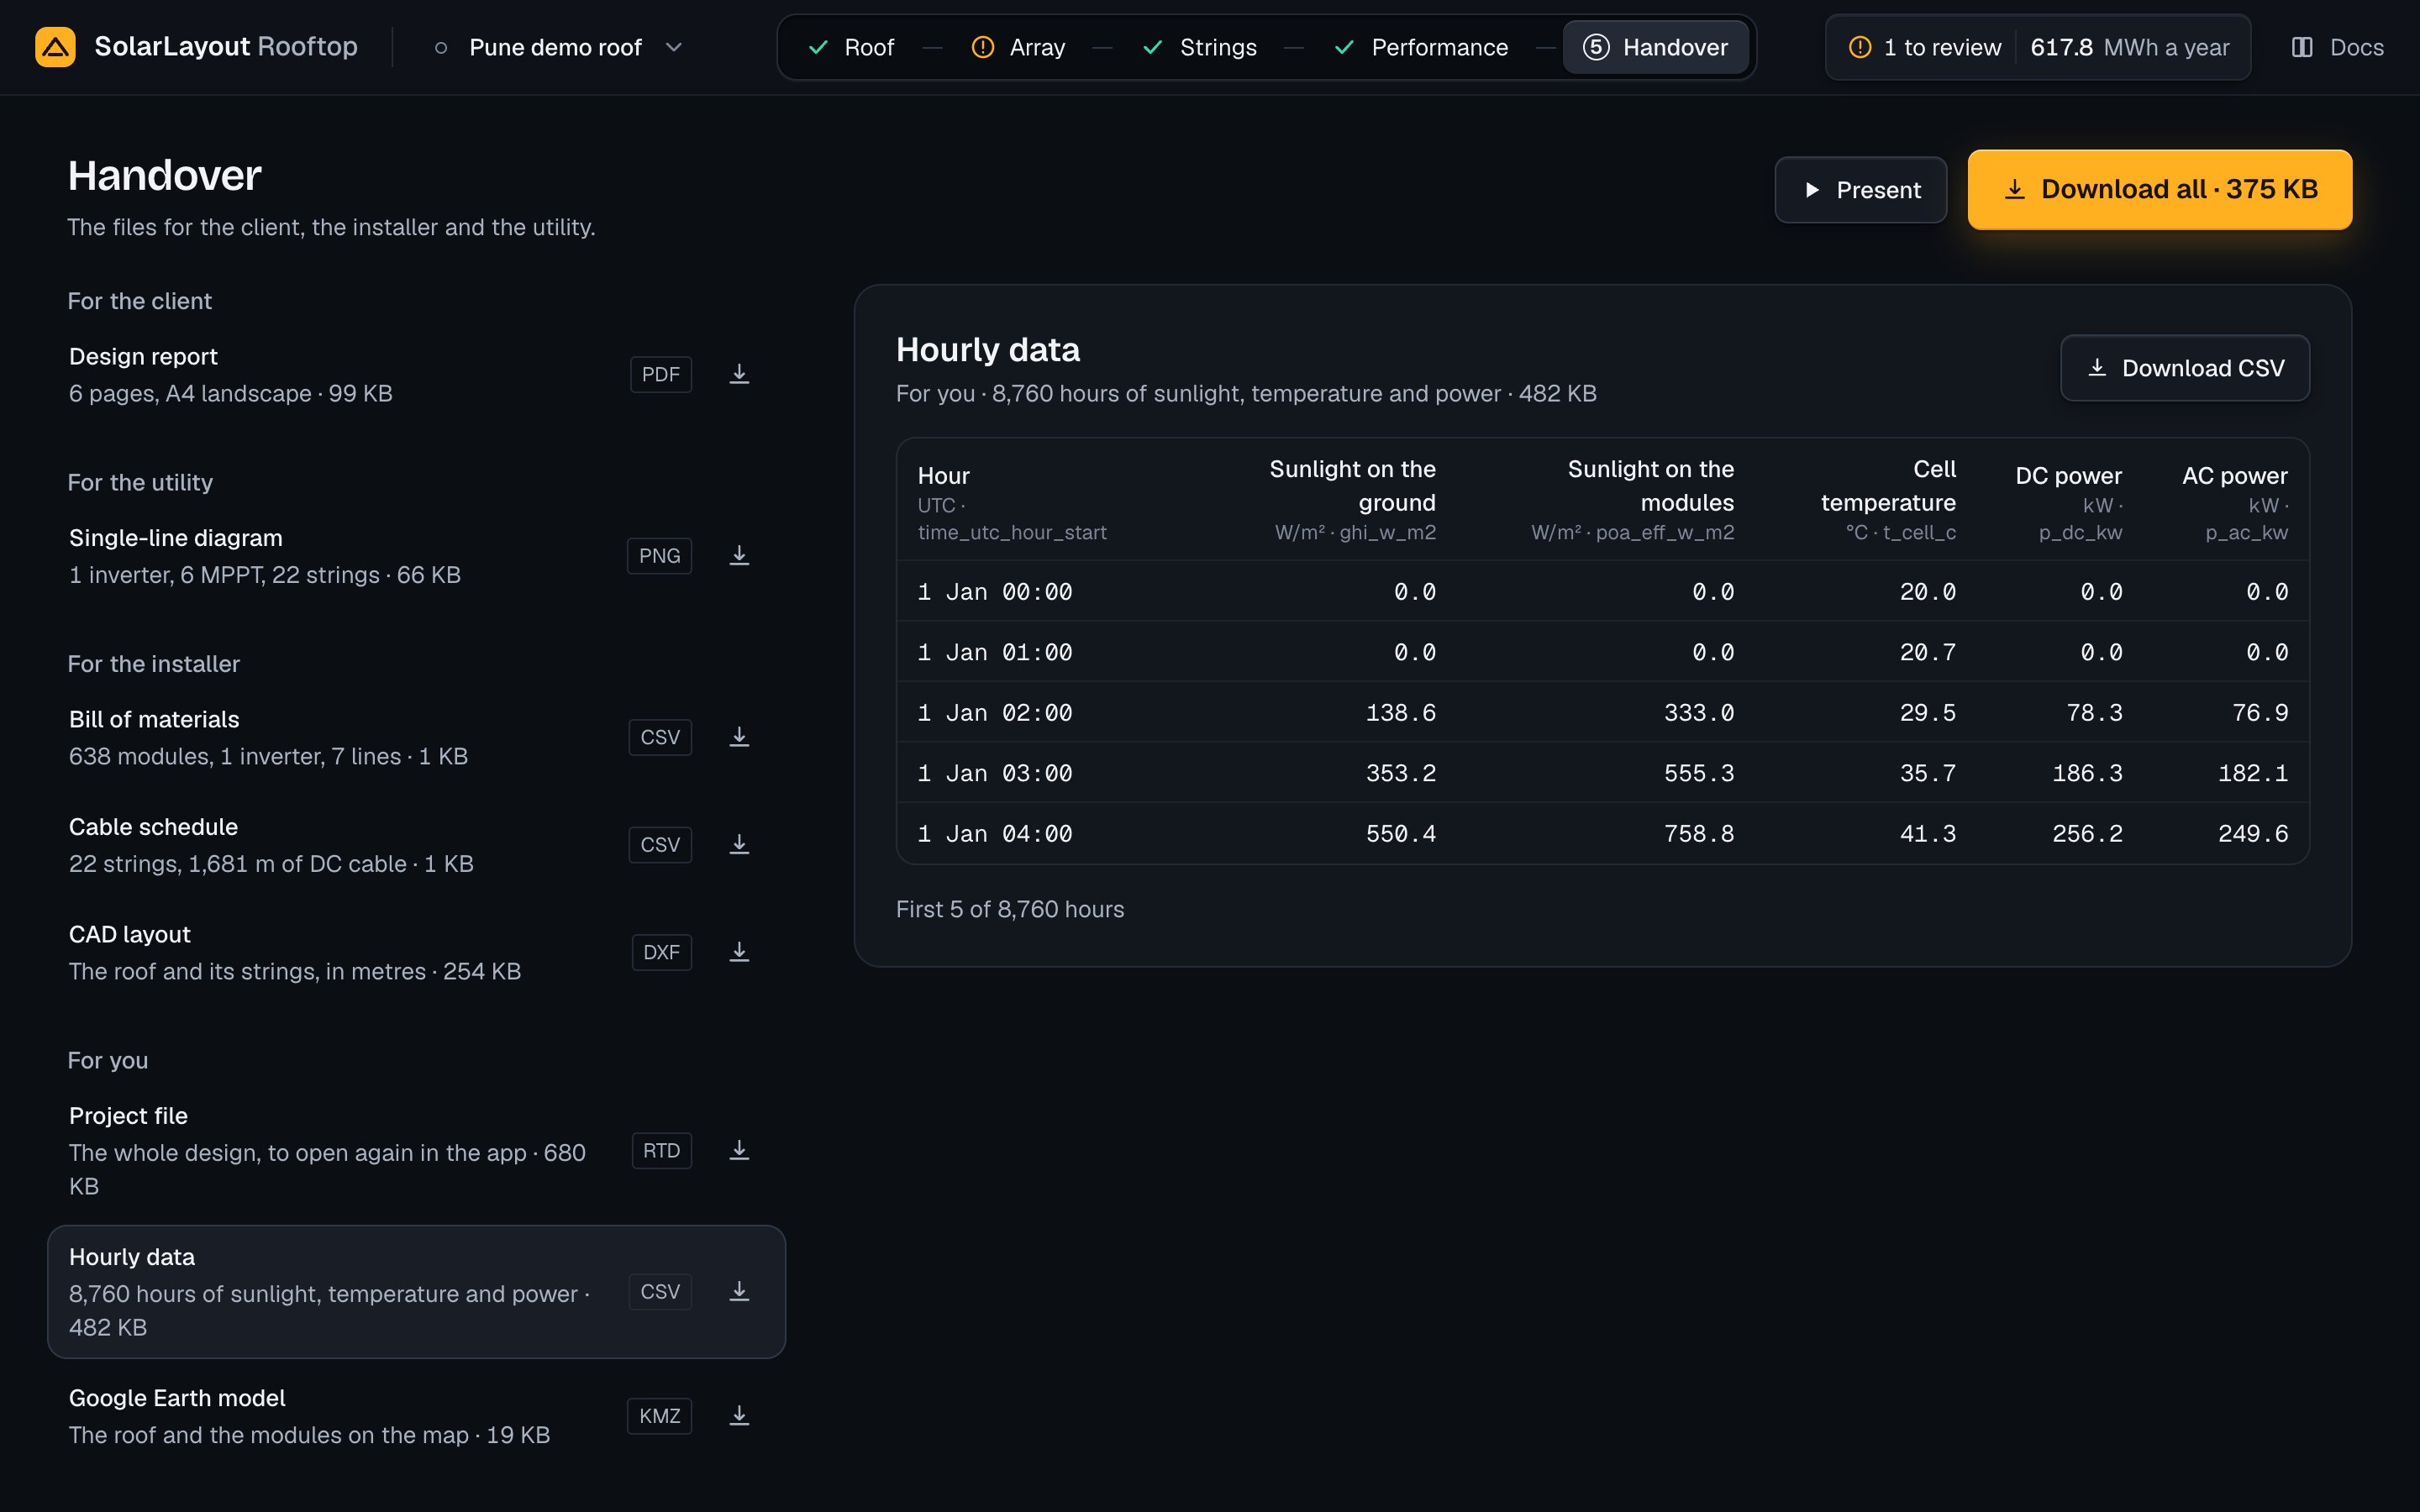Open the Array step label

pos(1037,47)
